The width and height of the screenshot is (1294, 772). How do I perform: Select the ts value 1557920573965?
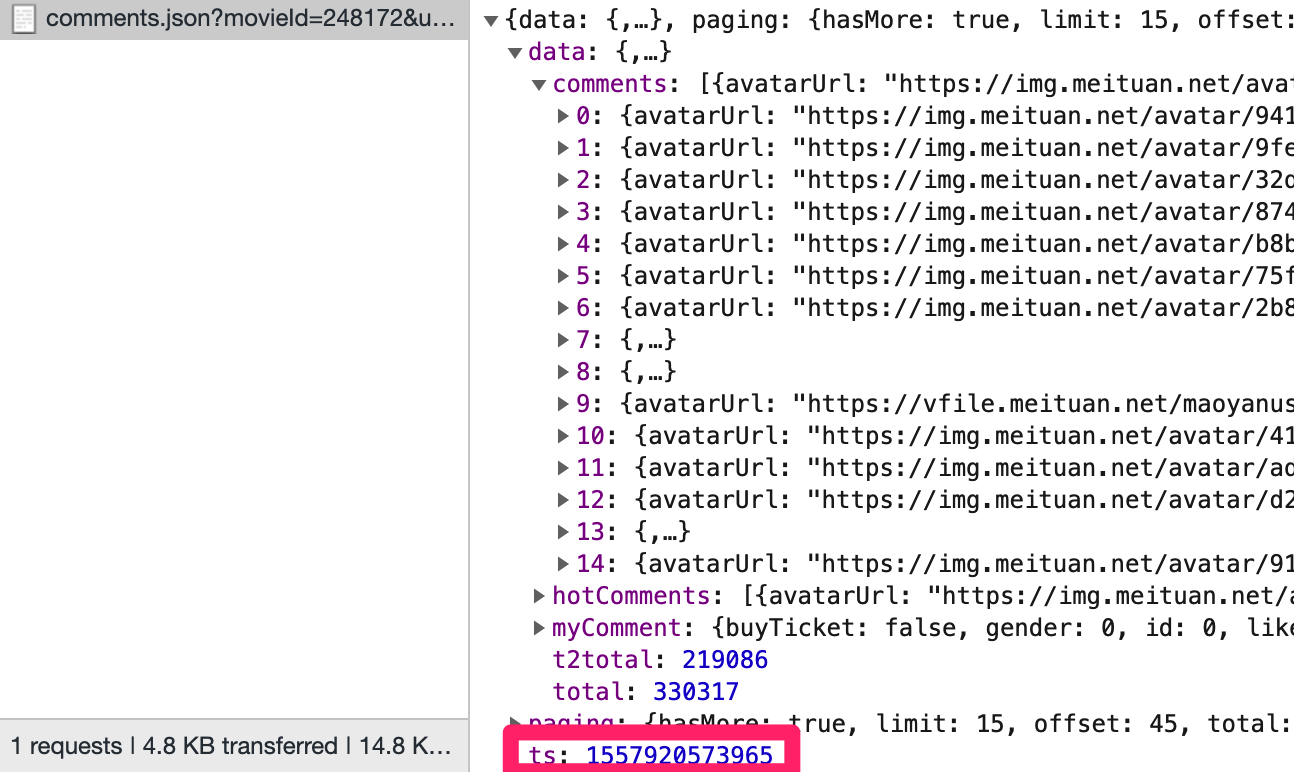680,755
